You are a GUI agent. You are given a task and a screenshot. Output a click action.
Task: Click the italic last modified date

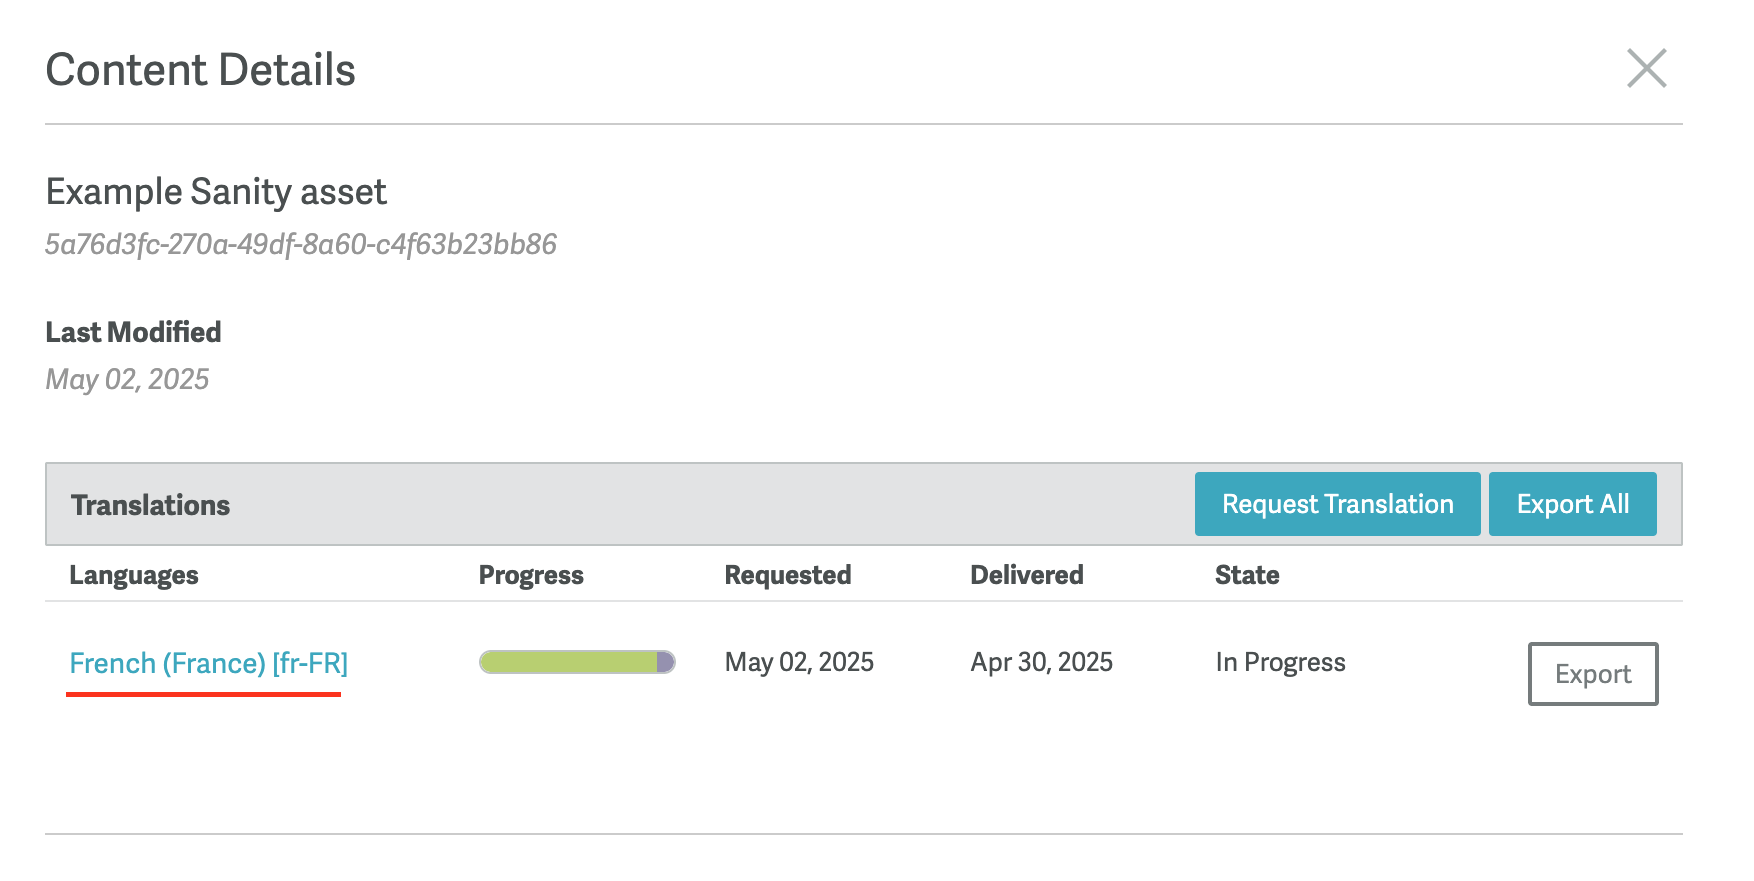coord(127,380)
